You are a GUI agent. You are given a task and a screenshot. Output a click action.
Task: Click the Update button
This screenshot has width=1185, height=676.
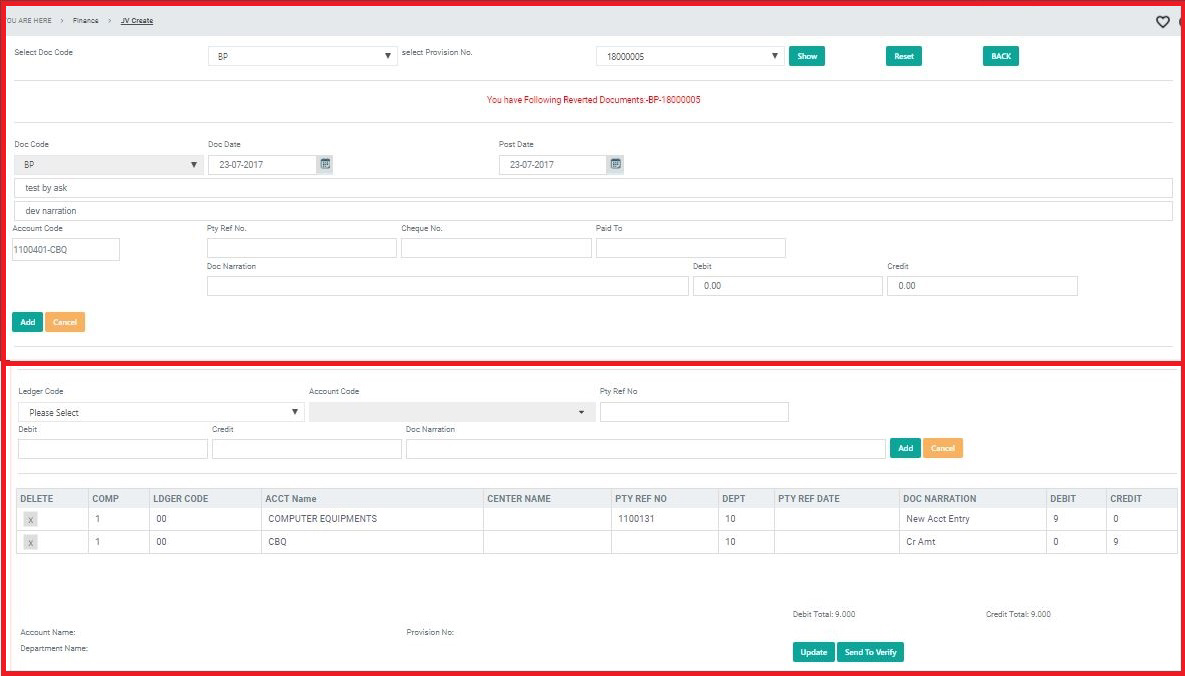(813, 652)
